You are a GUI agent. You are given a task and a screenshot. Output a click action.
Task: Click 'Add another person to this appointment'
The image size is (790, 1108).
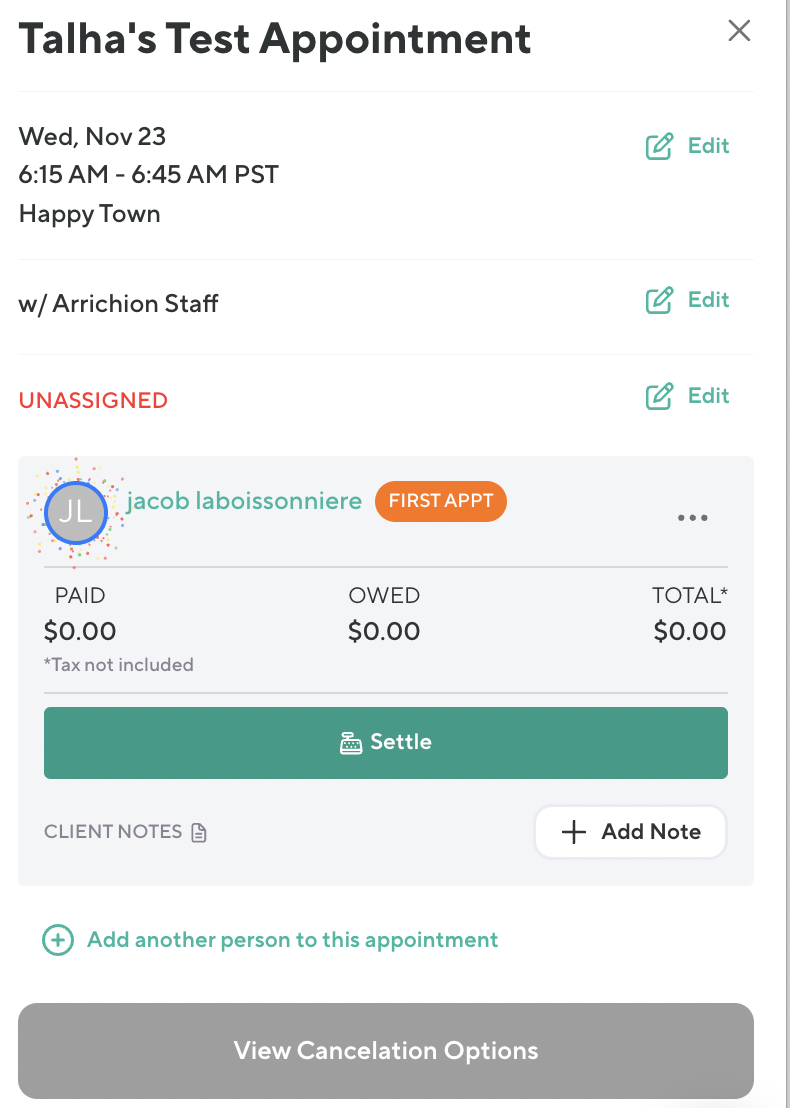292,940
